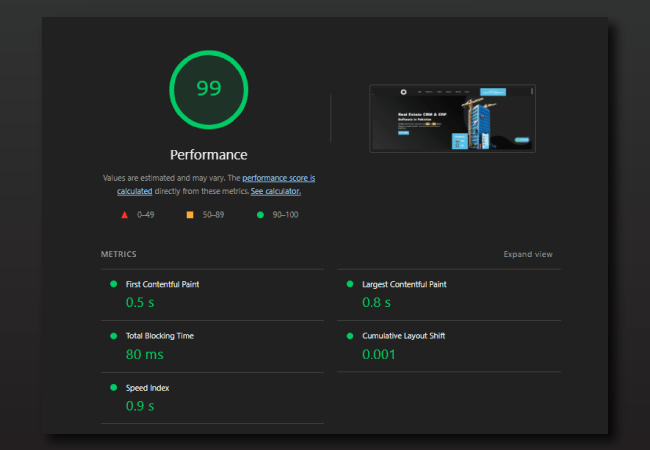Open the page screenshot thumbnail
The width and height of the screenshot is (650, 450).
[452, 118]
